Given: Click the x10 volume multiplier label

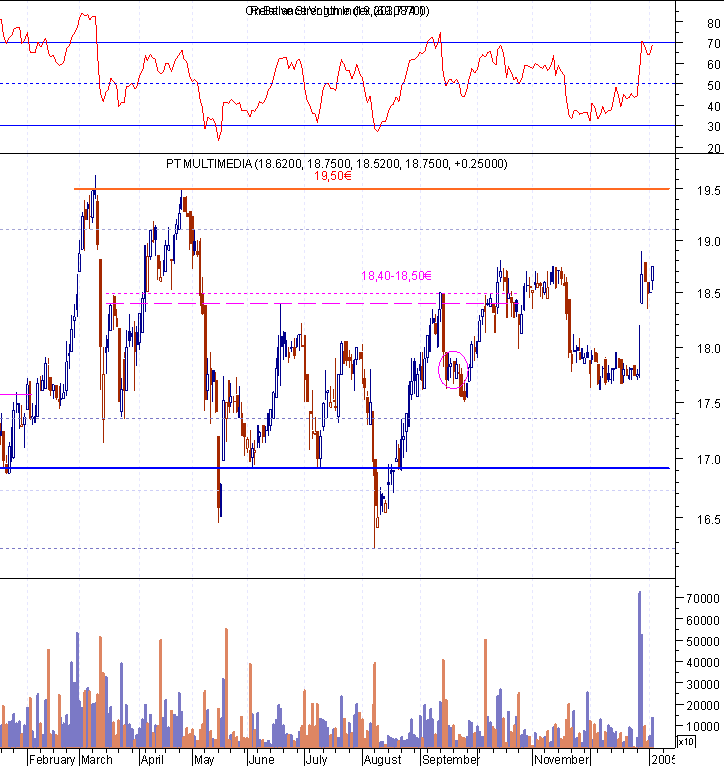Looking at the screenshot, I should click(686, 742).
